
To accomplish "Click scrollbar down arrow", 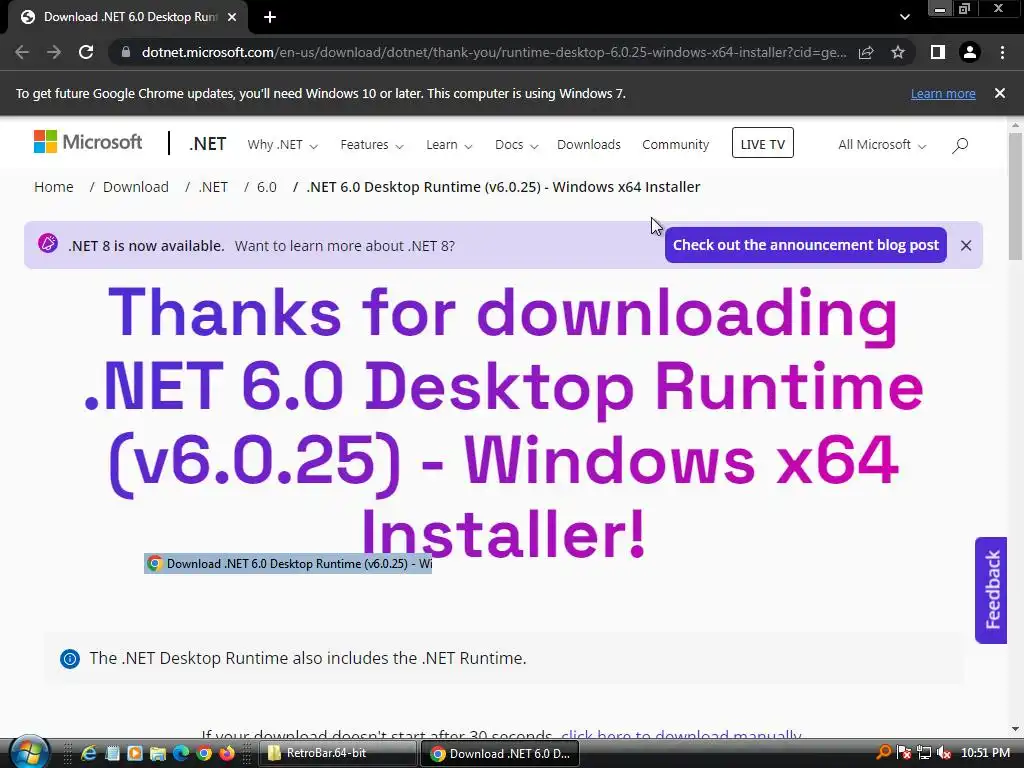I will pos(1015,729).
